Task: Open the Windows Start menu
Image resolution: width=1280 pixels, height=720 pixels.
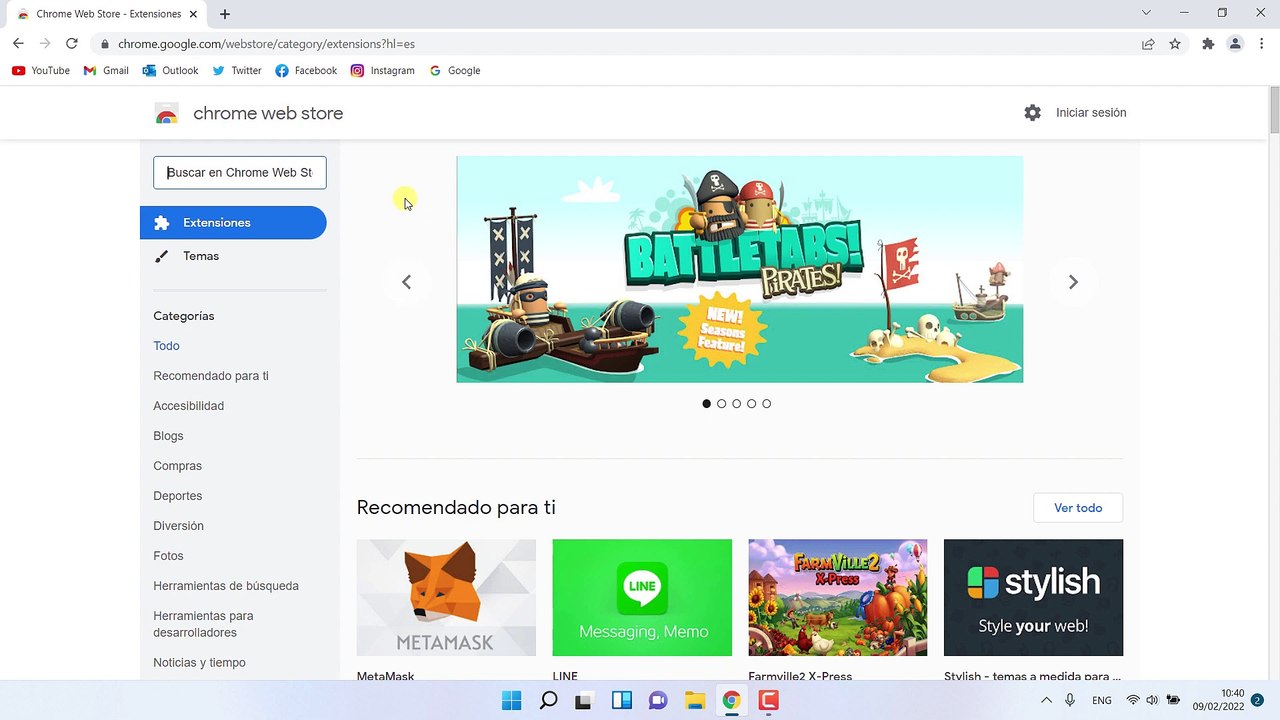Action: [511, 701]
